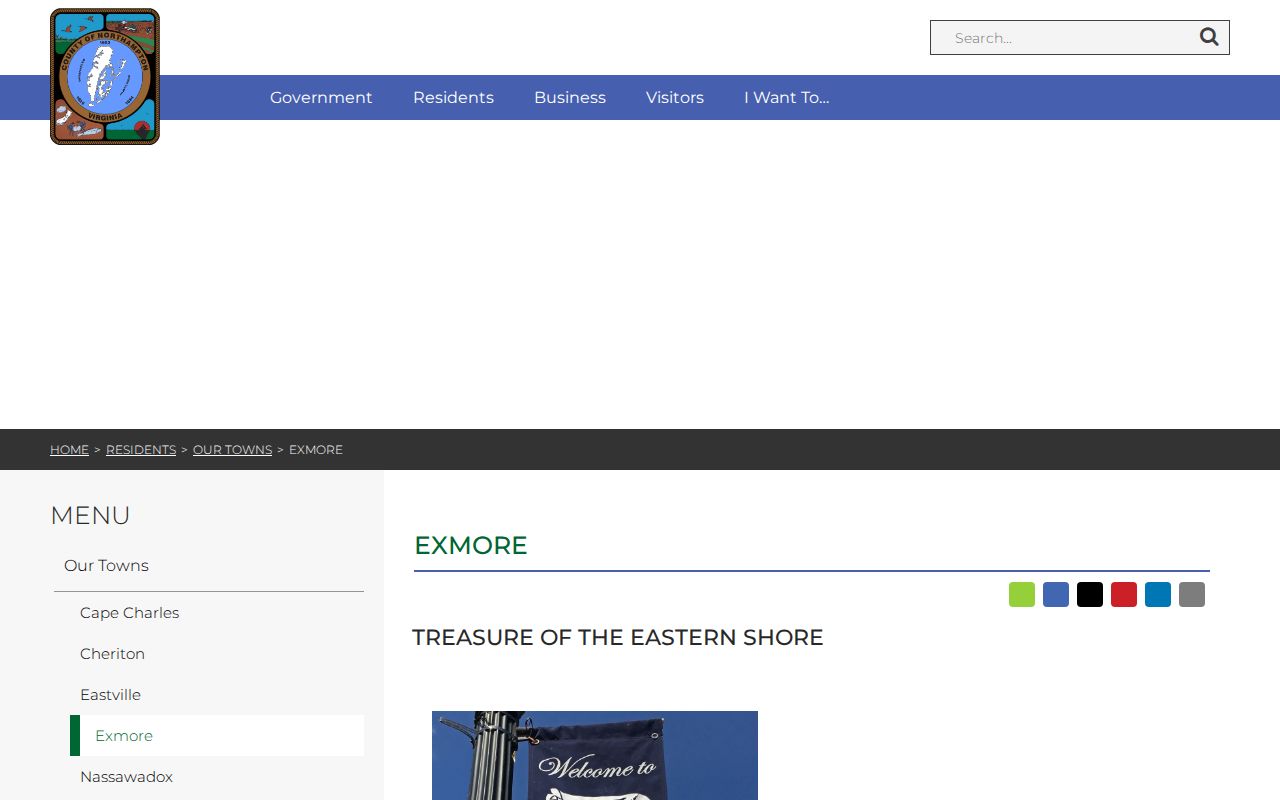The image size is (1280, 800).
Task: Open Our Towns in sidebar menu
Action: point(209,566)
